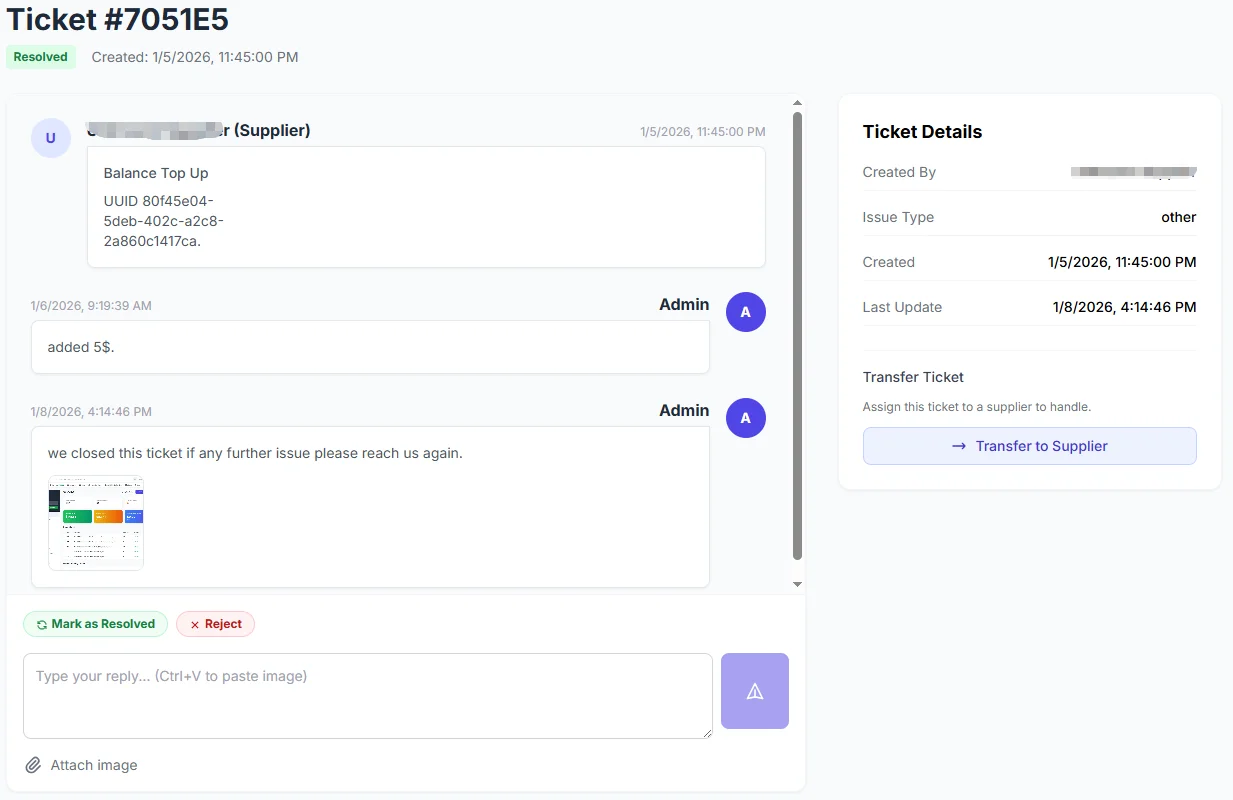
Task: Focus the "Type your reply" text box
Action: (367, 695)
